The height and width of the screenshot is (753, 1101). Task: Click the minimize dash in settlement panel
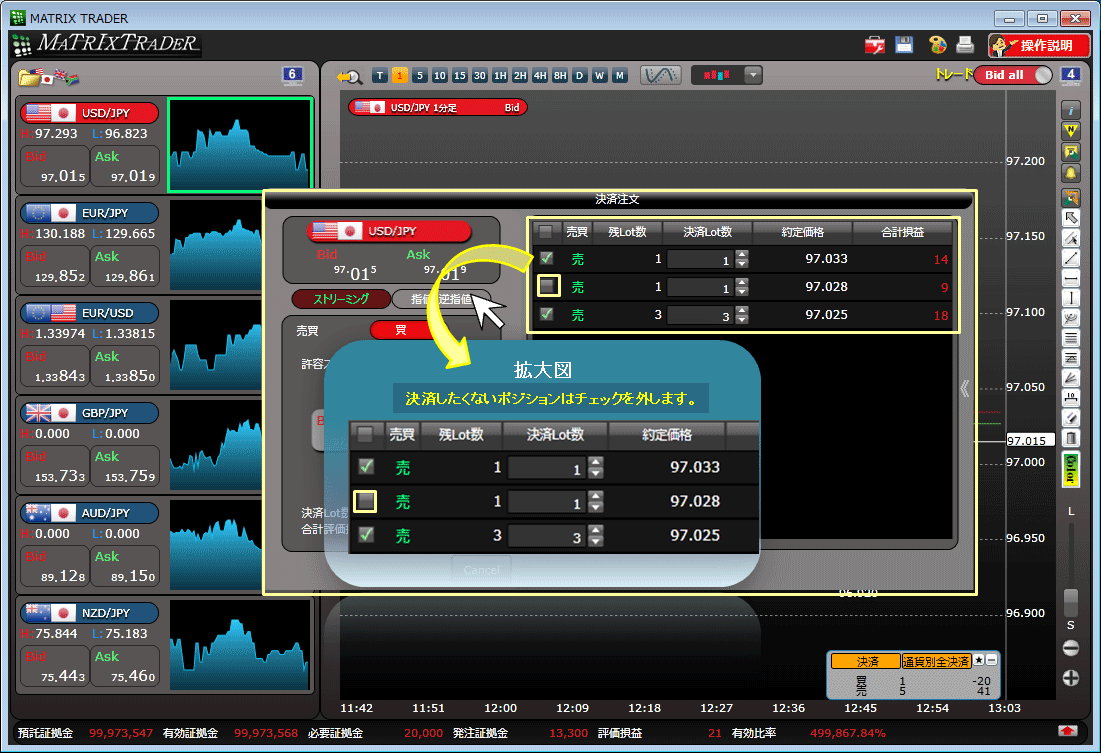tap(991, 660)
